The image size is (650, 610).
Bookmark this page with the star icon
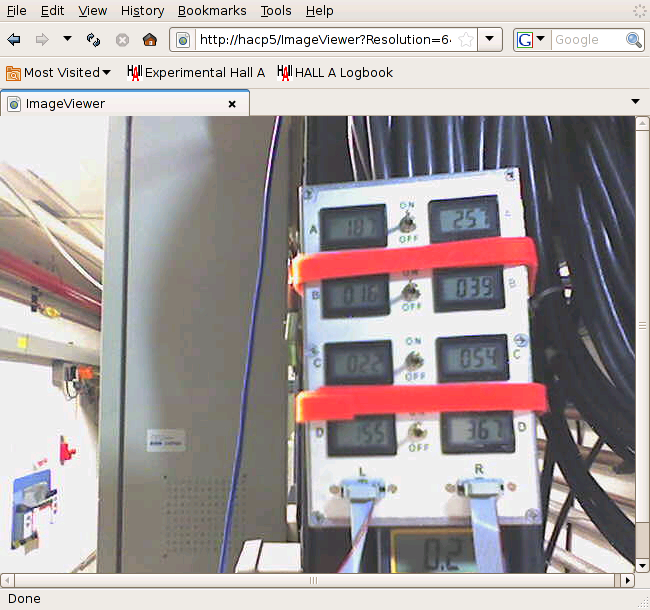466,40
